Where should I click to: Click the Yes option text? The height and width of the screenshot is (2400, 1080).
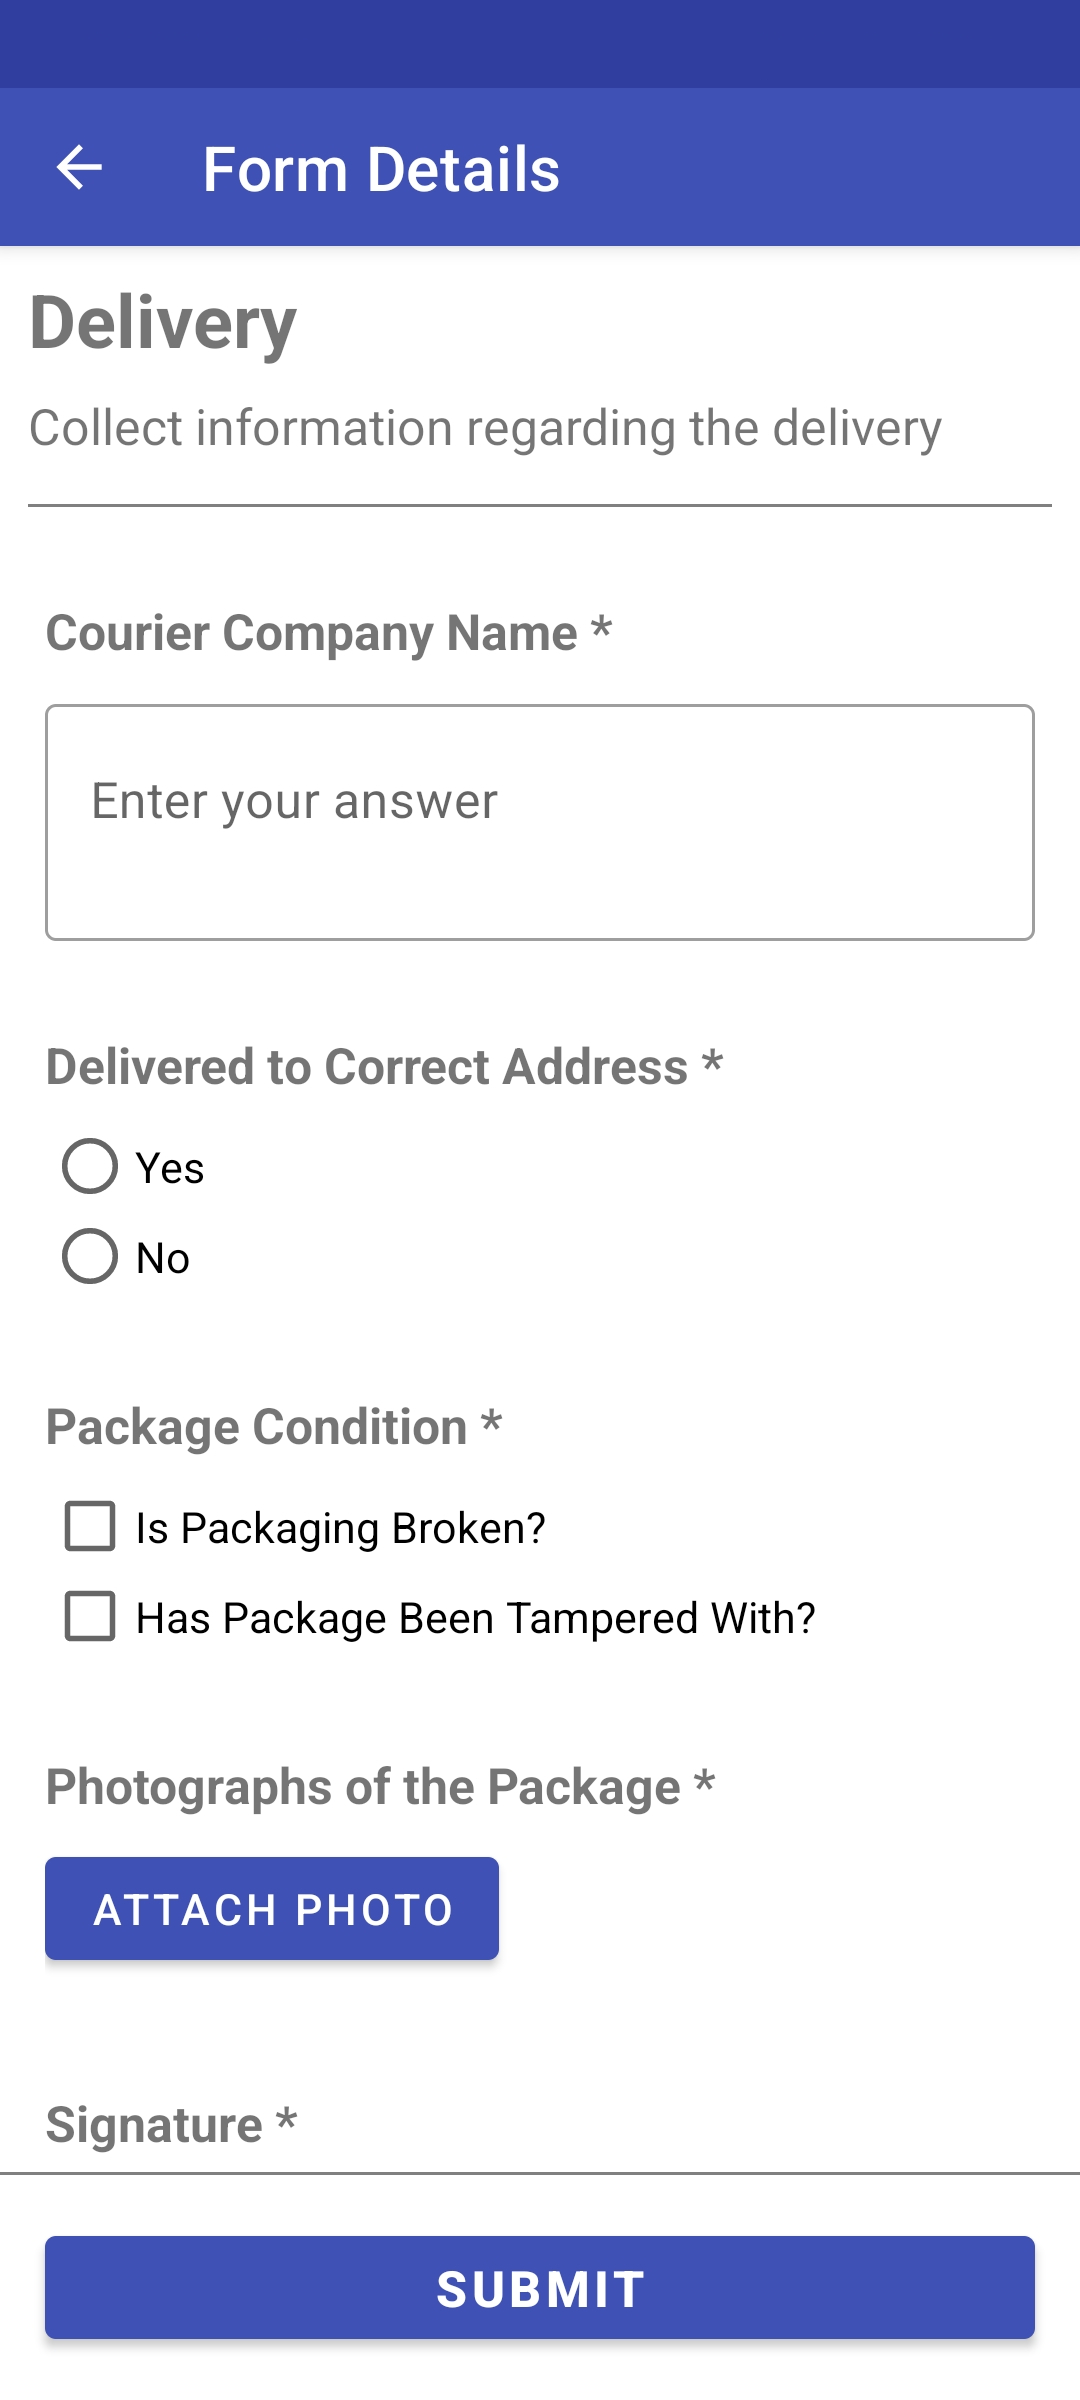pyautogui.click(x=170, y=1168)
